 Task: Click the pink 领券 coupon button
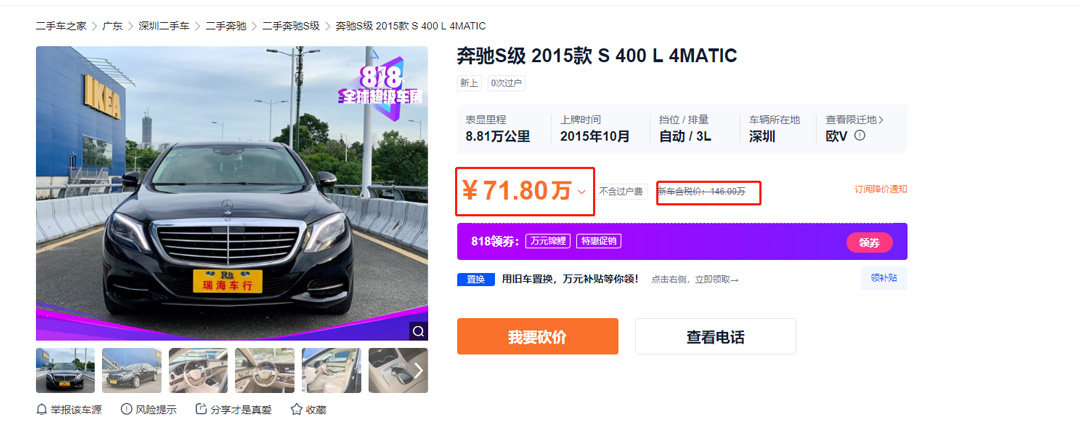pos(869,242)
